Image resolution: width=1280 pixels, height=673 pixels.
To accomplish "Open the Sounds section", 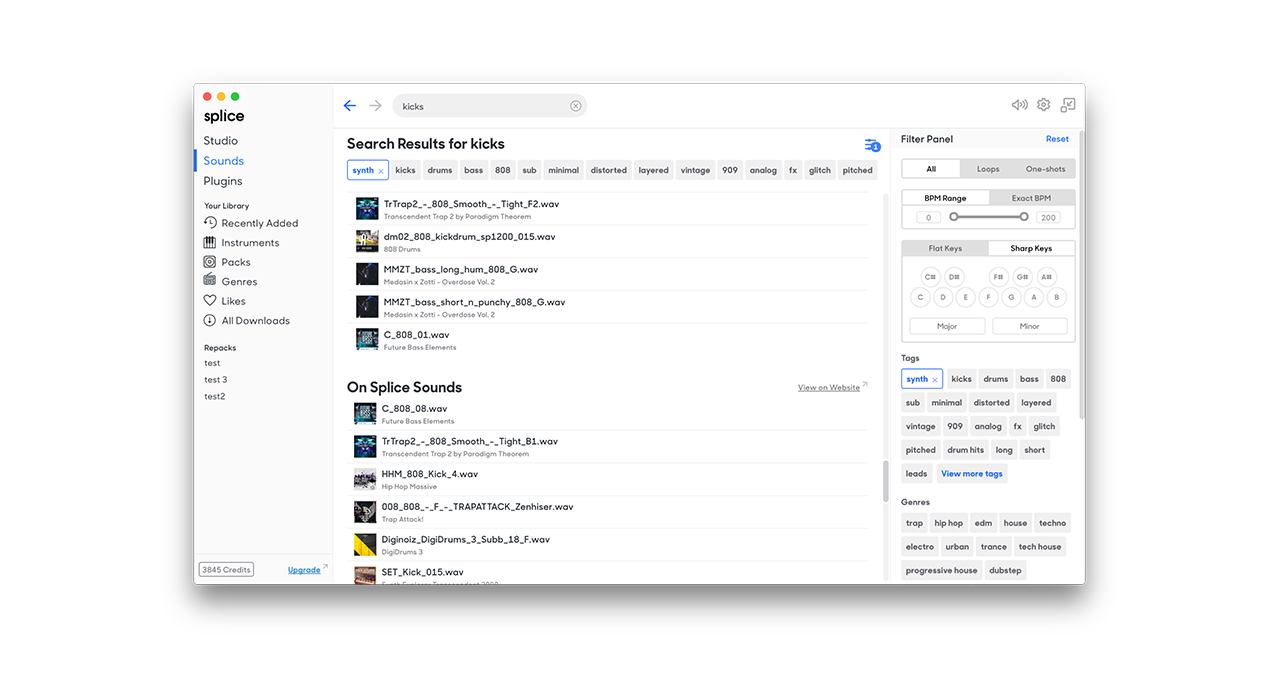I will [x=224, y=161].
